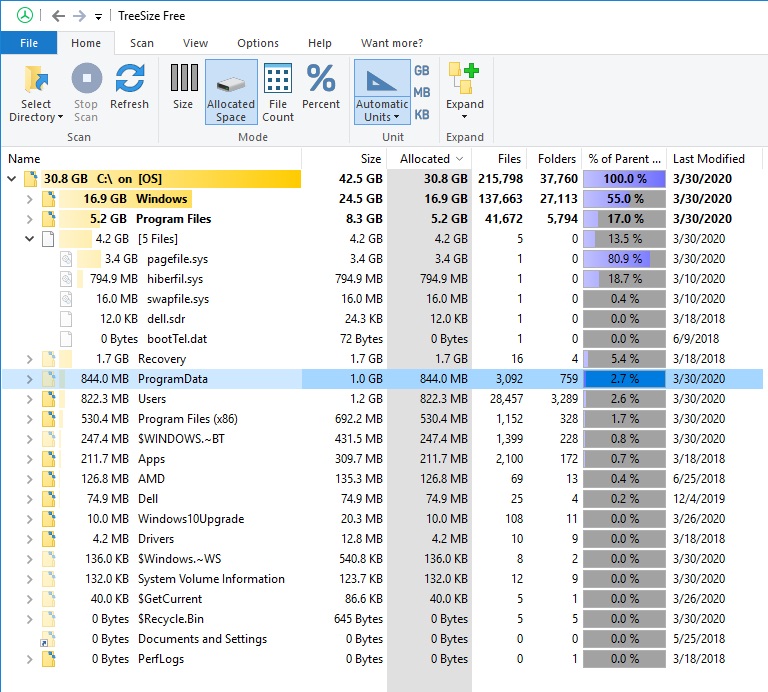This screenshot has height=692, width=768.
Task: Select the $GetCurrent folder row
Action: pyautogui.click(x=382, y=599)
